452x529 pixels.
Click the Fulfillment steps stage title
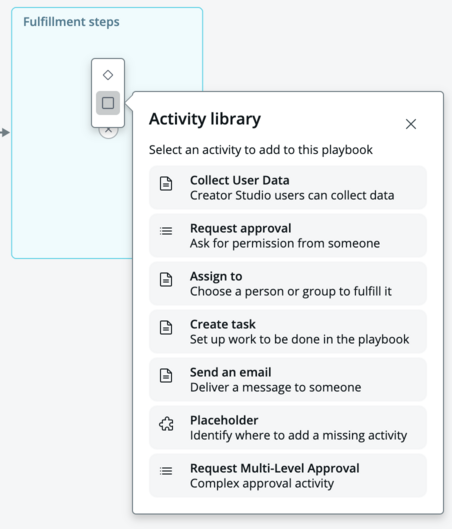(x=71, y=22)
